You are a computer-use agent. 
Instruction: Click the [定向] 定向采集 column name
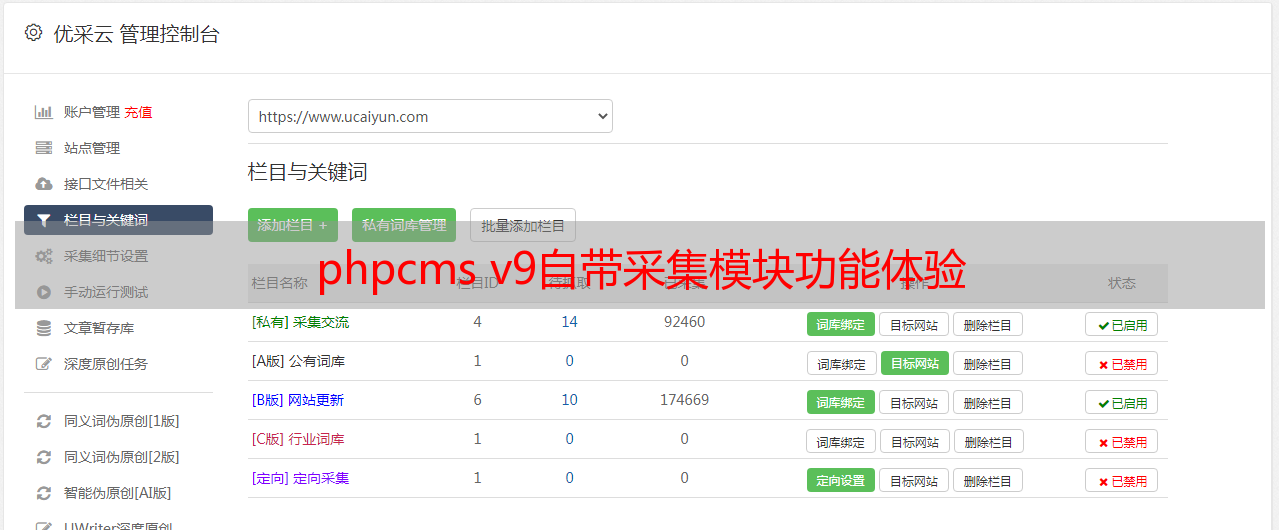click(300, 478)
